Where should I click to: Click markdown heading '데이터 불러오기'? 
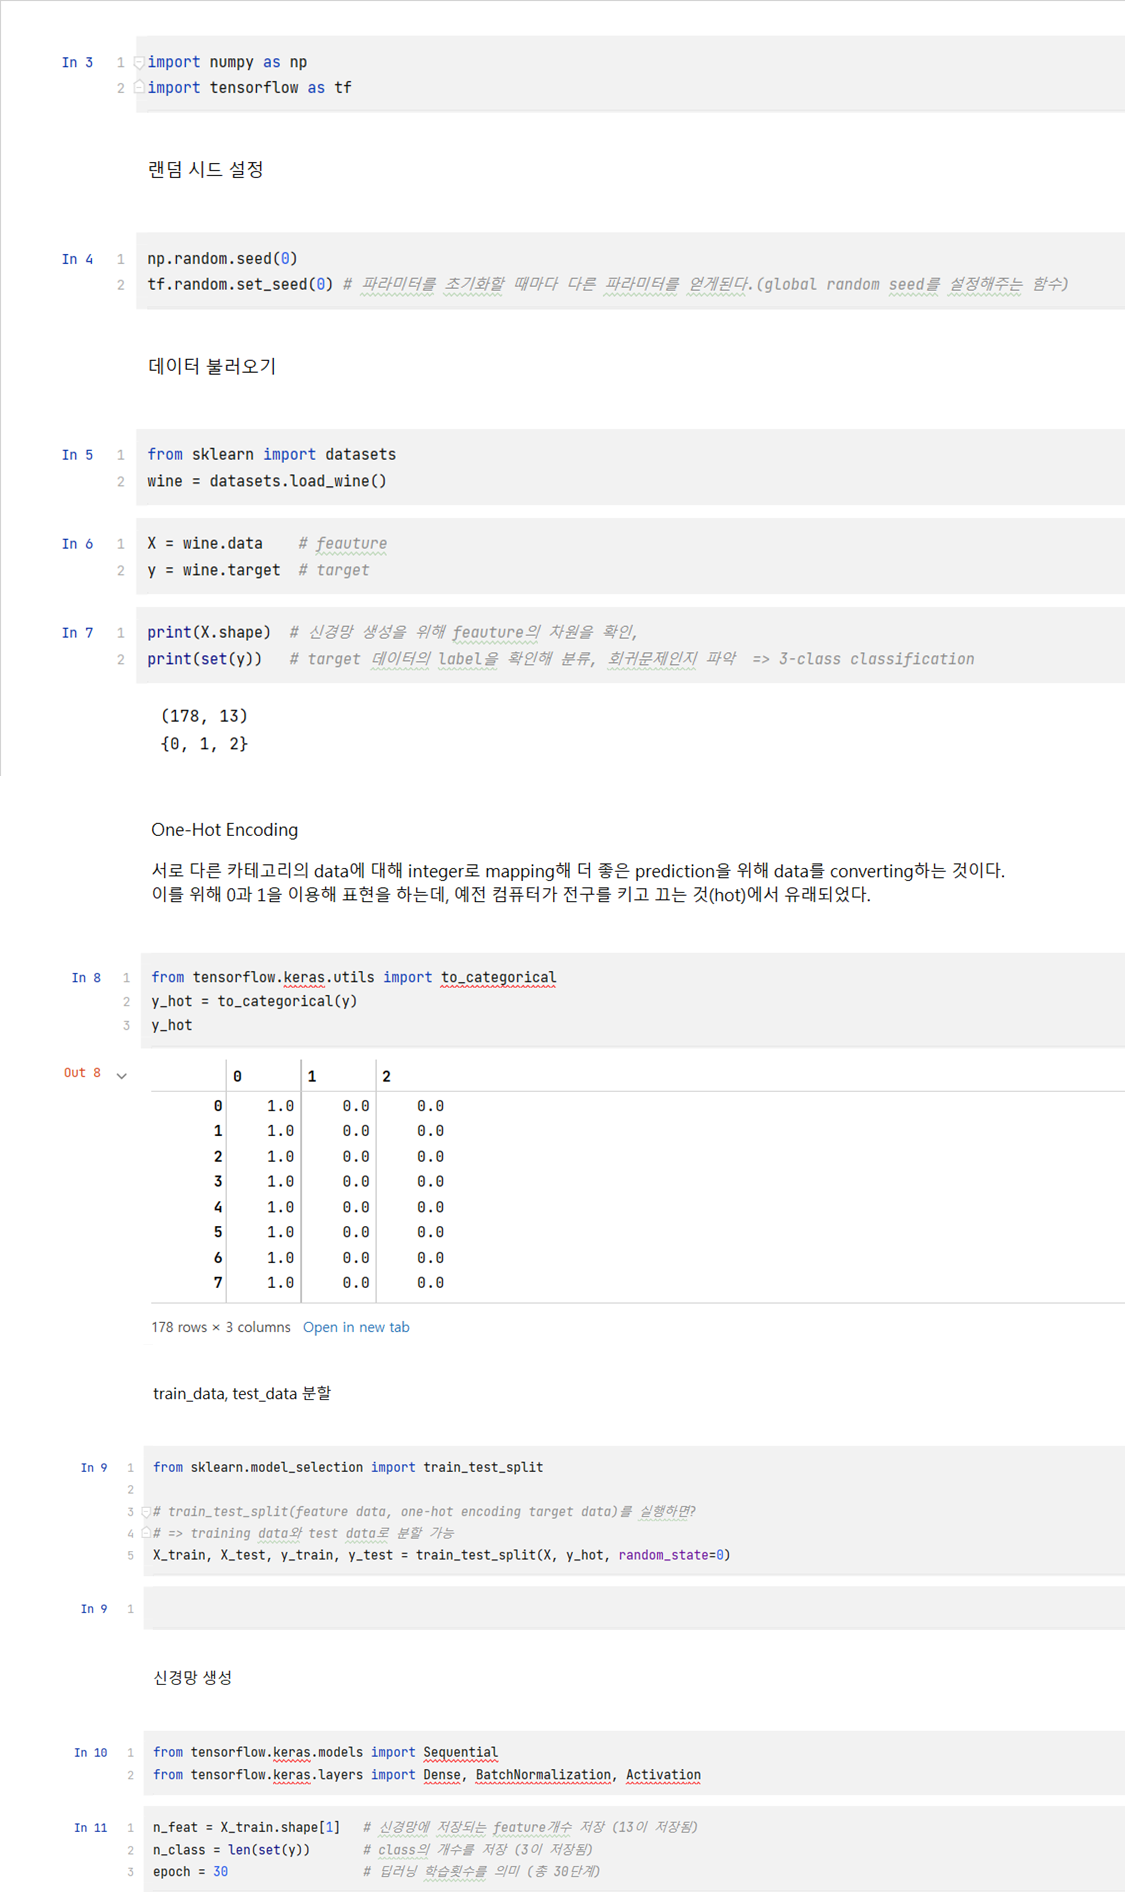pos(212,366)
